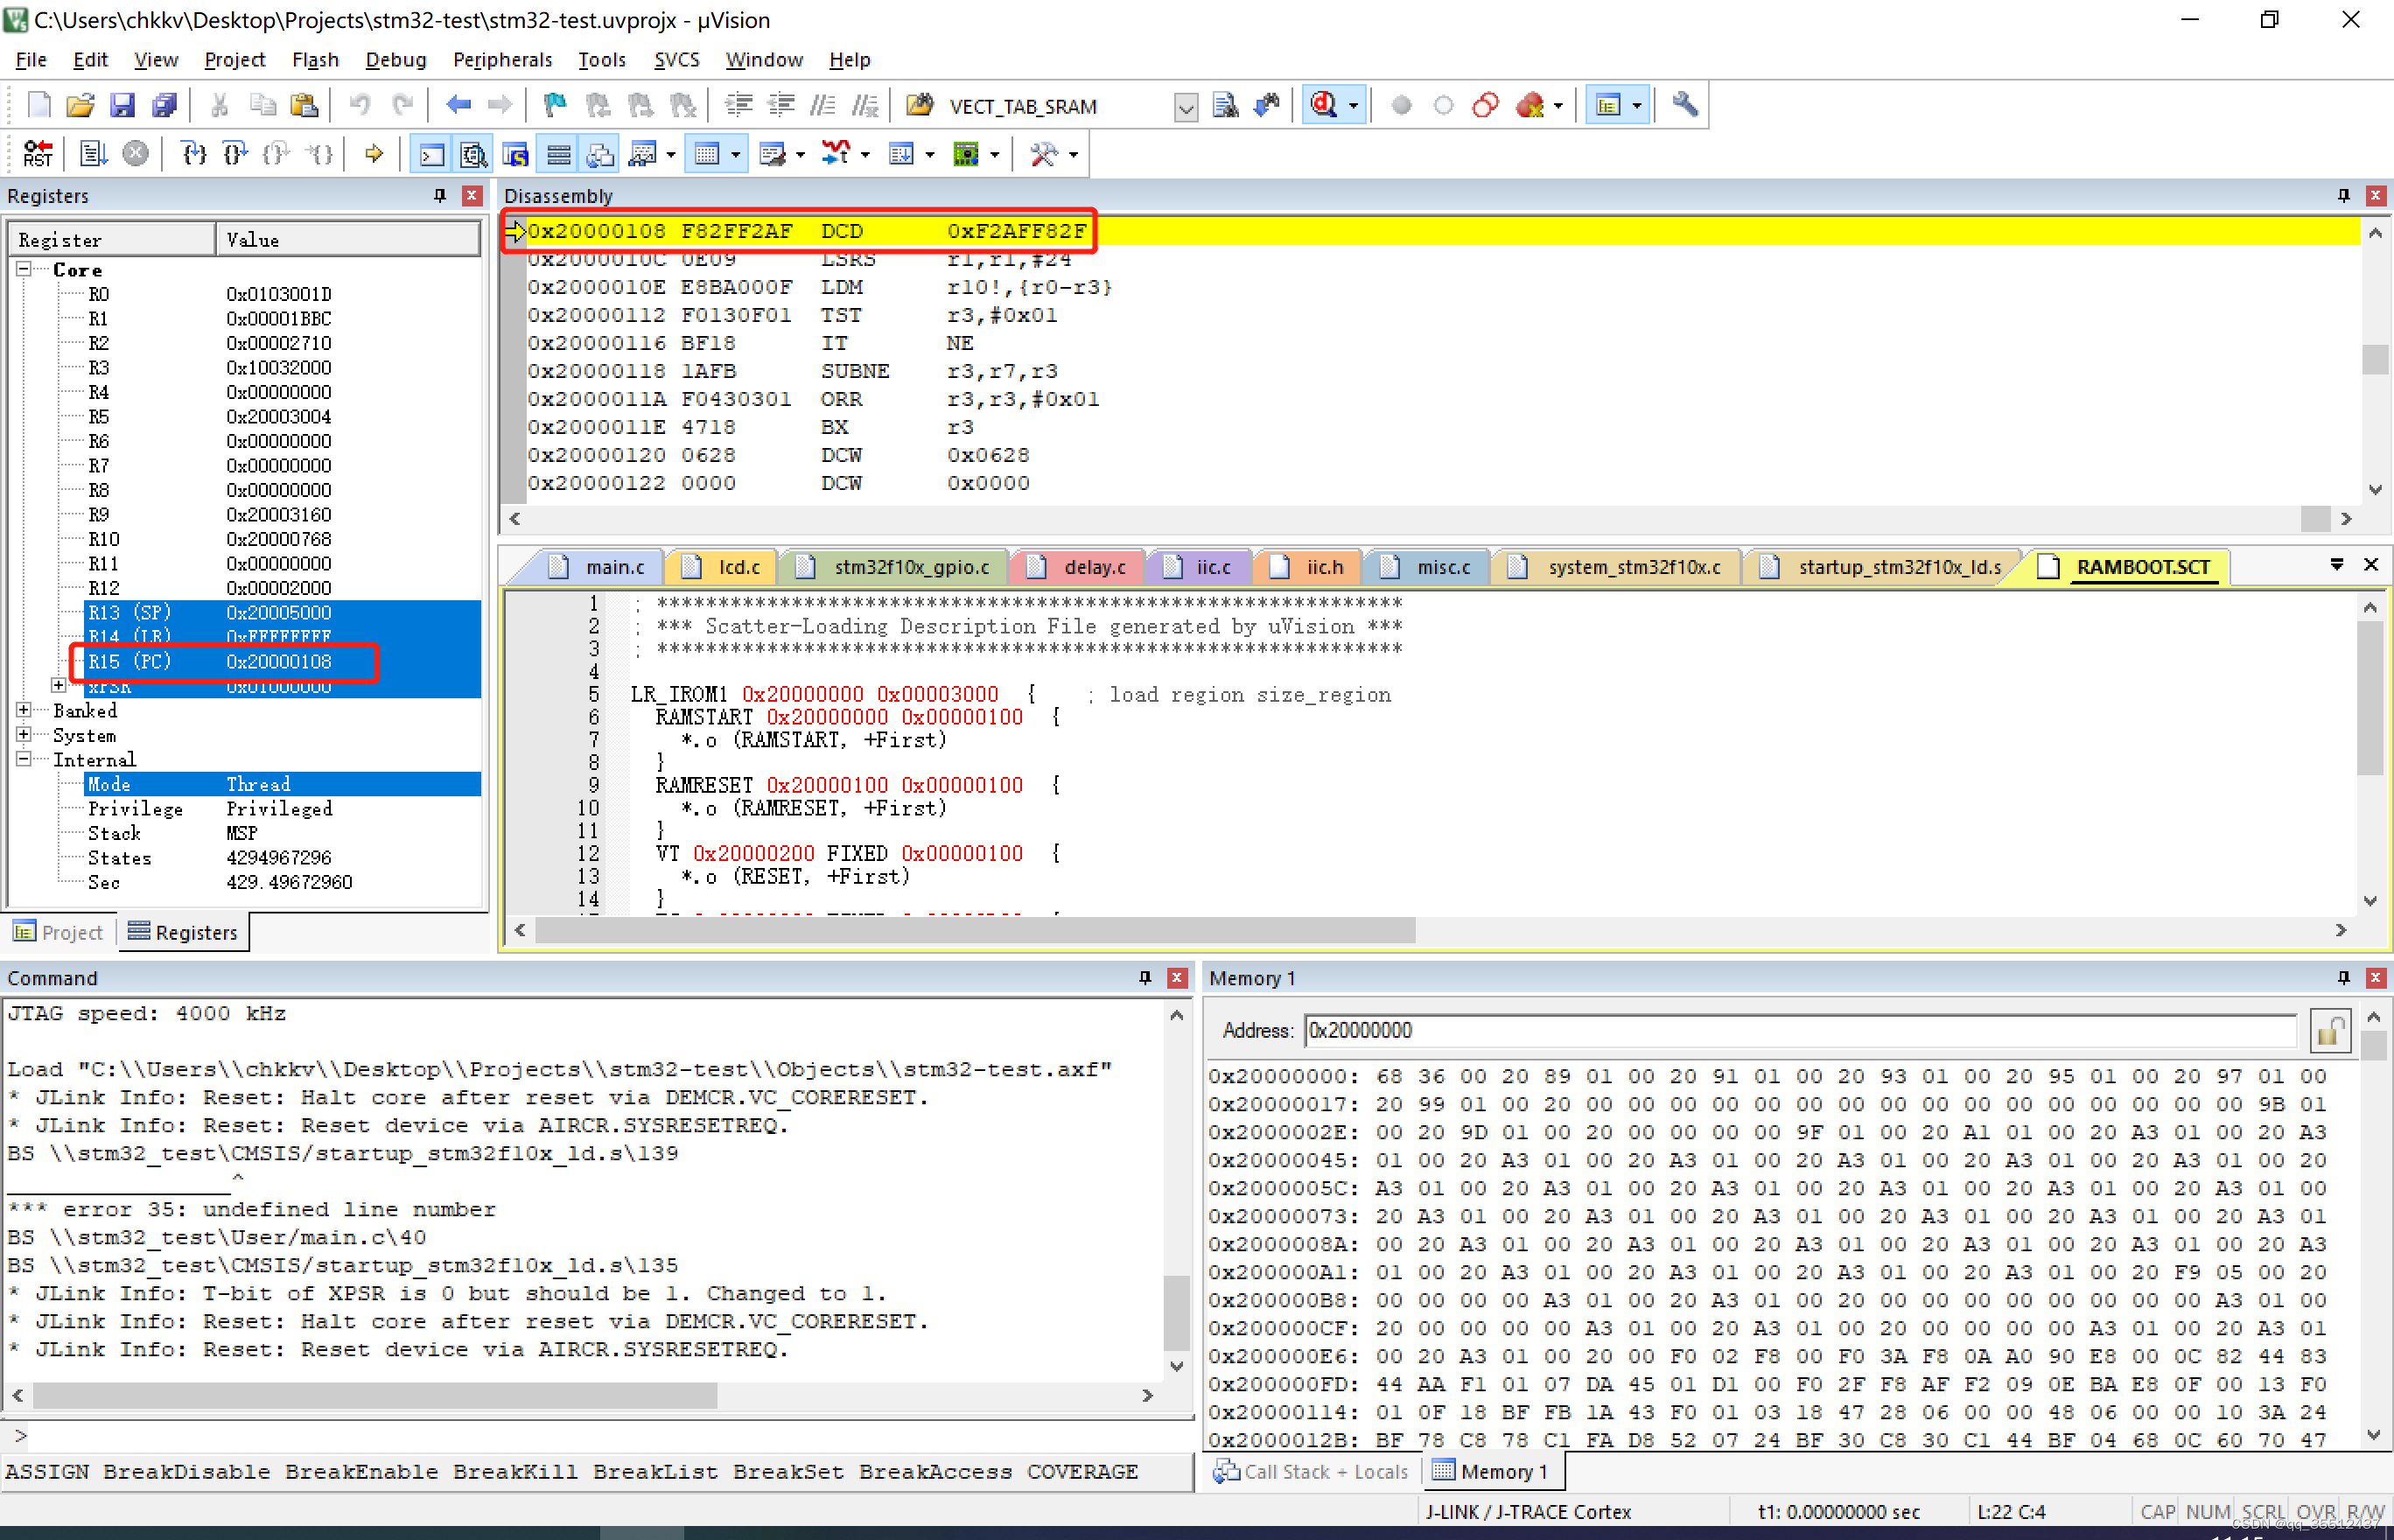
Task: Toggle the Registers Window toolbar button
Action: pyautogui.click(x=559, y=154)
